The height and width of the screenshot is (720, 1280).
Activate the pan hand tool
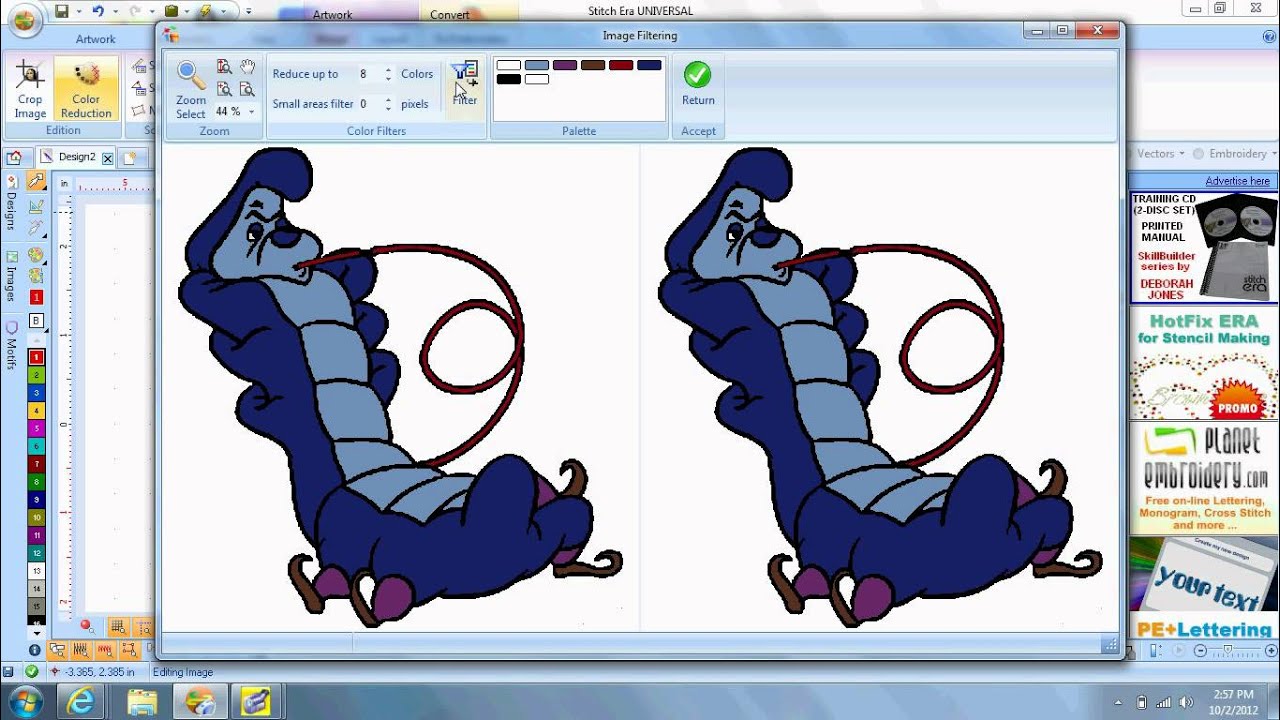246,67
